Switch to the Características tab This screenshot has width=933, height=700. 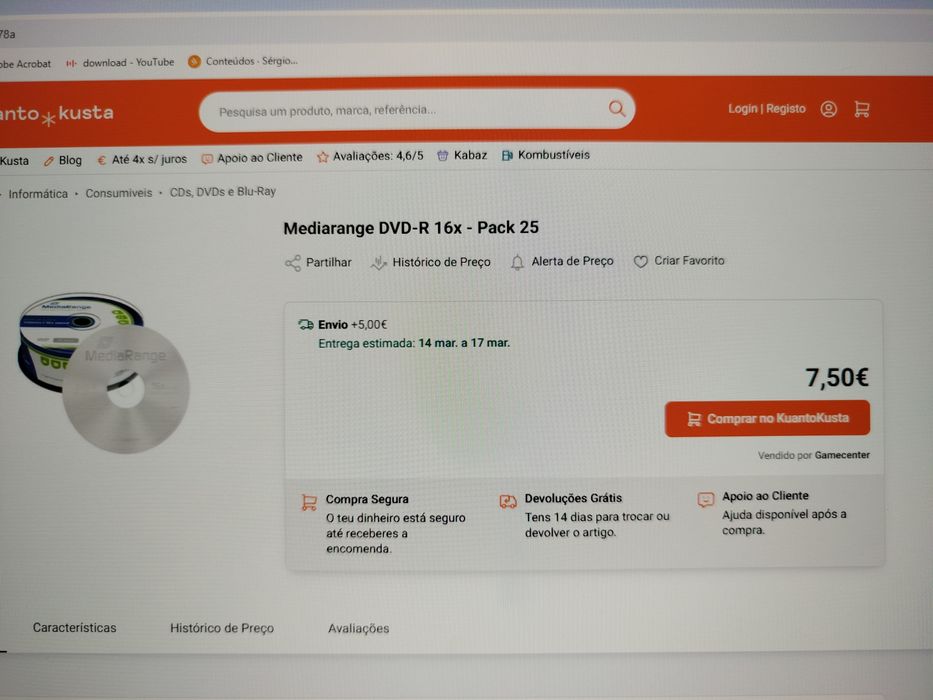[74, 627]
